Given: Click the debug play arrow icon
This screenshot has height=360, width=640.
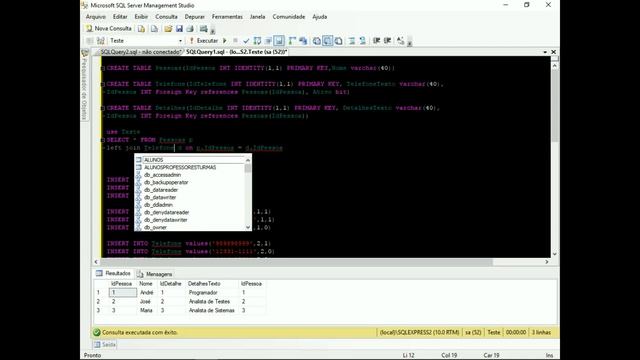Looking at the screenshot, I should pyautogui.click(x=224, y=41).
